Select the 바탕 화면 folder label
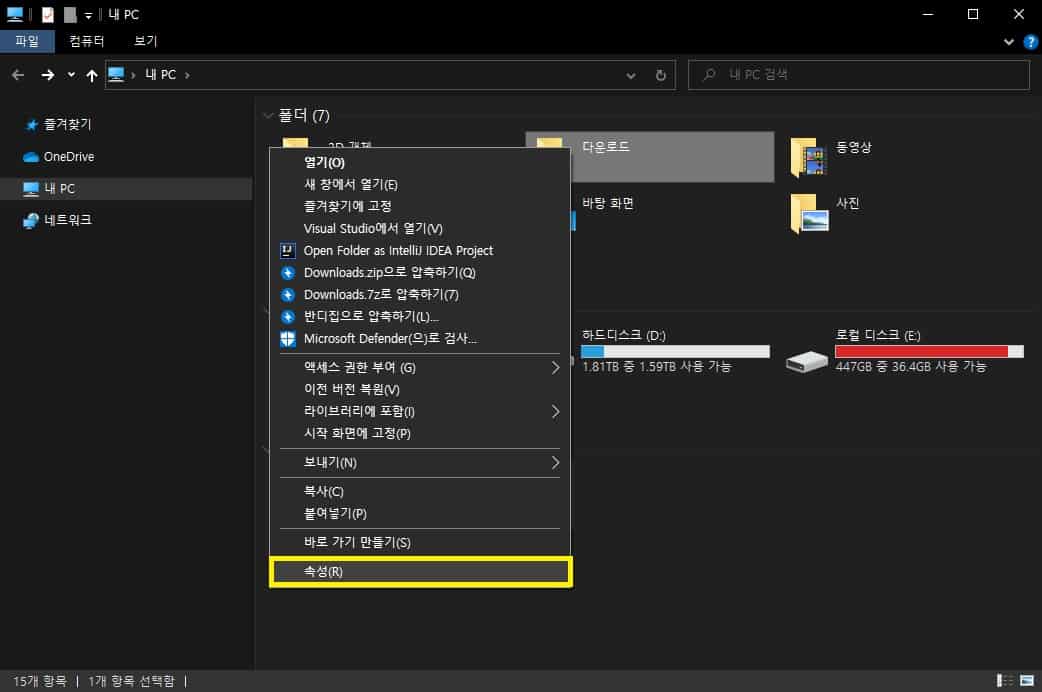The width and height of the screenshot is (1042, 692). tap(607, 203)
